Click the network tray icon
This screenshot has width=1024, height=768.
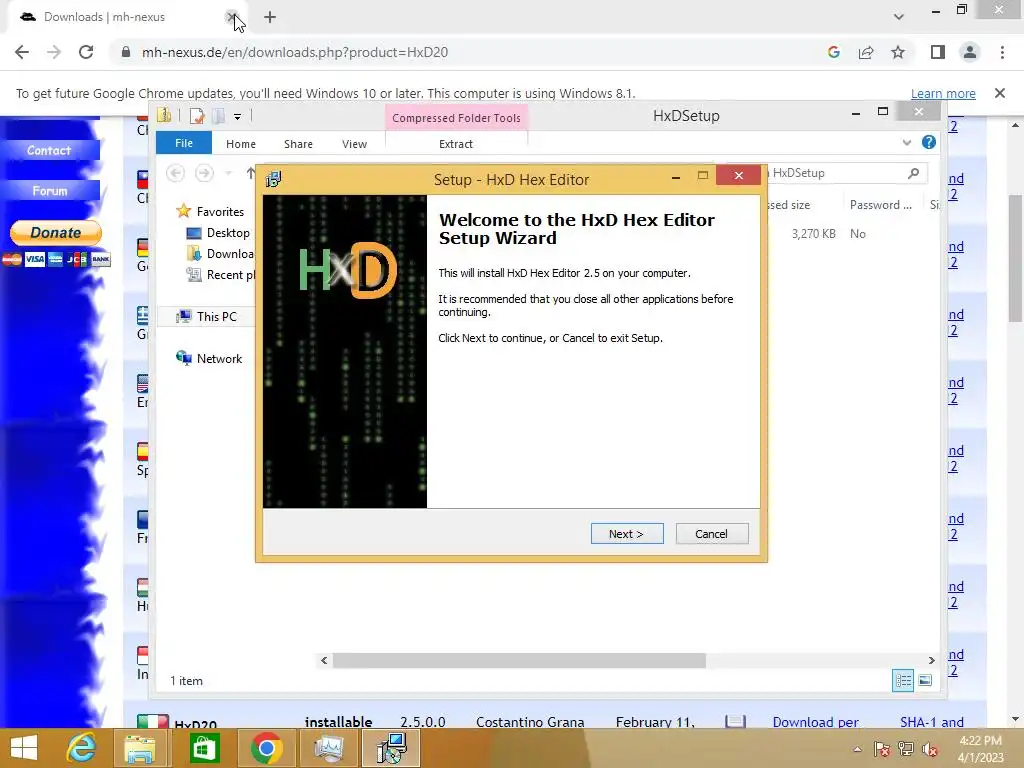click(x=906, y=749)
